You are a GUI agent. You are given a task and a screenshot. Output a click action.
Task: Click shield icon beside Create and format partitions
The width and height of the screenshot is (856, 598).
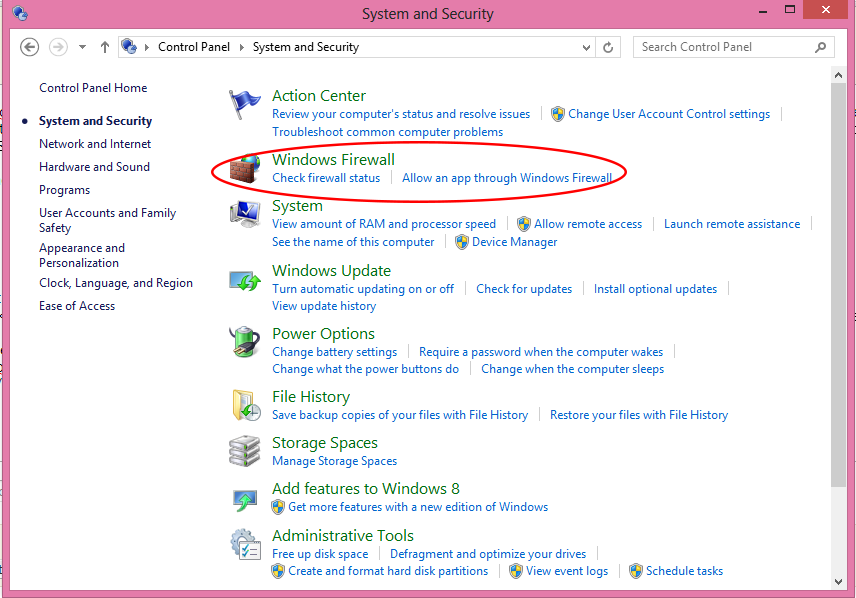pyautogui.click(x=278, y=571)
